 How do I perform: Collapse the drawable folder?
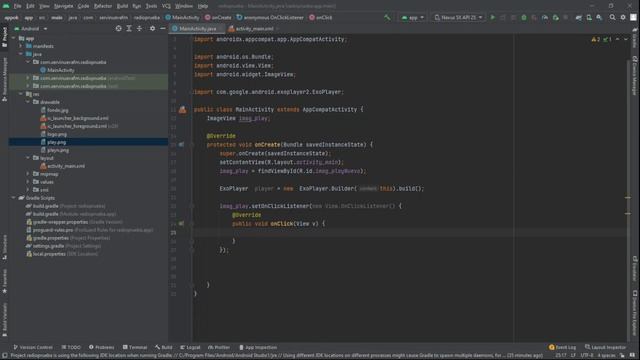coord(28,102)
